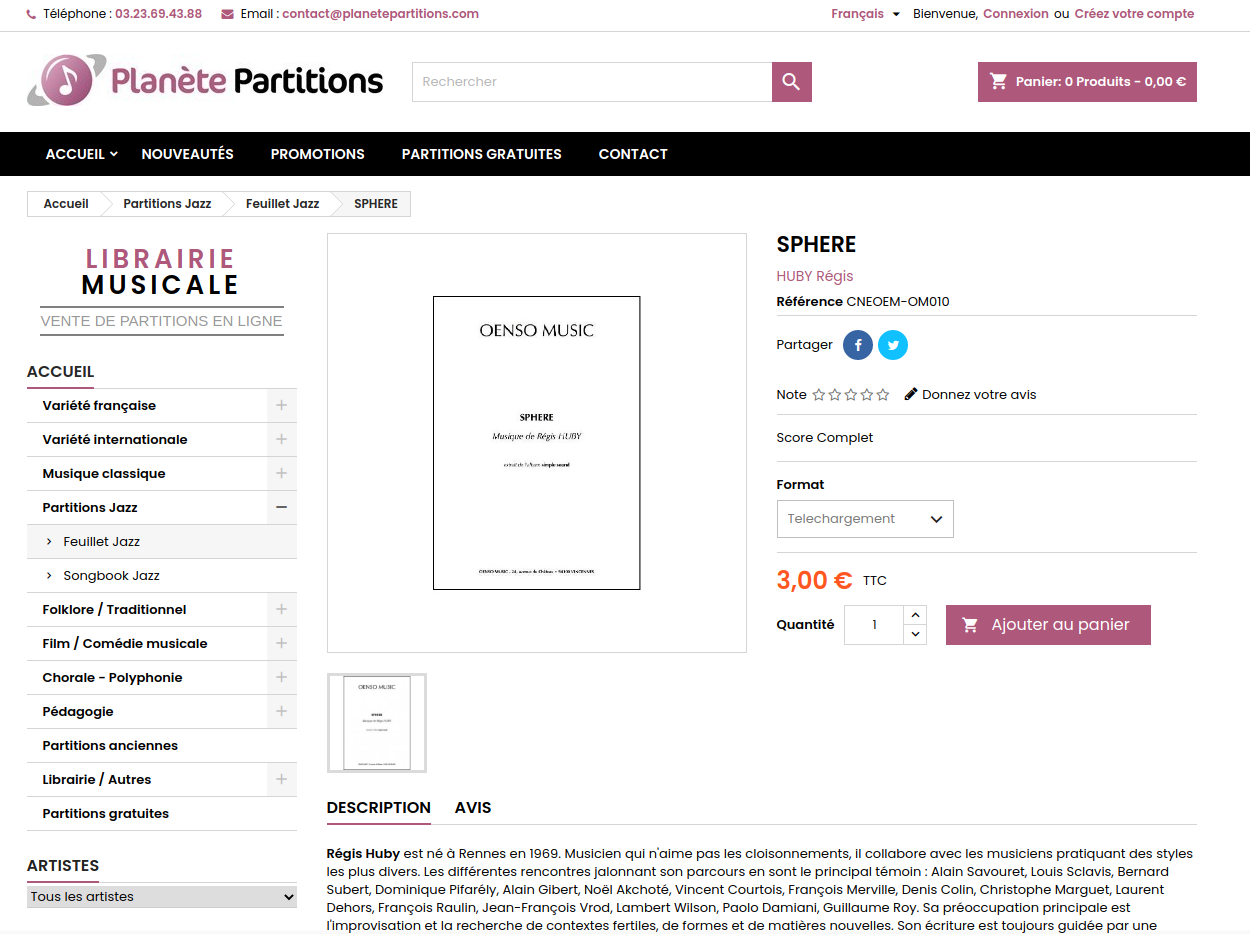Click the telephone icon in the header
Screen dimensions: 1250x934
point(30,14)
